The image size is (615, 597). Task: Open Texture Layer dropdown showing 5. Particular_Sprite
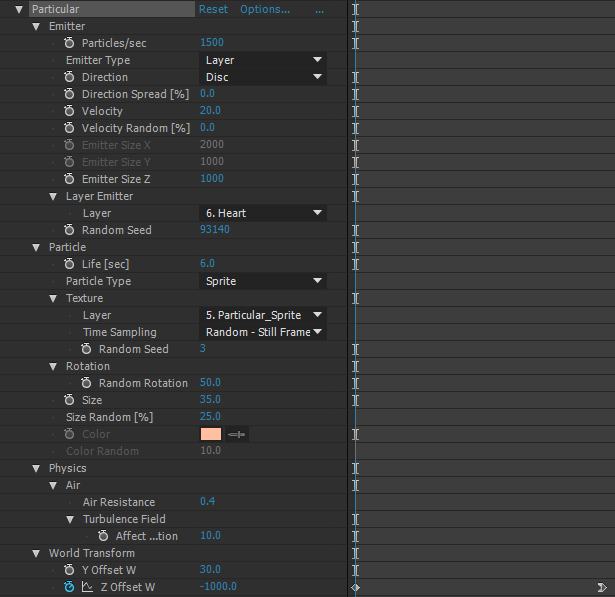coord(263,315)
